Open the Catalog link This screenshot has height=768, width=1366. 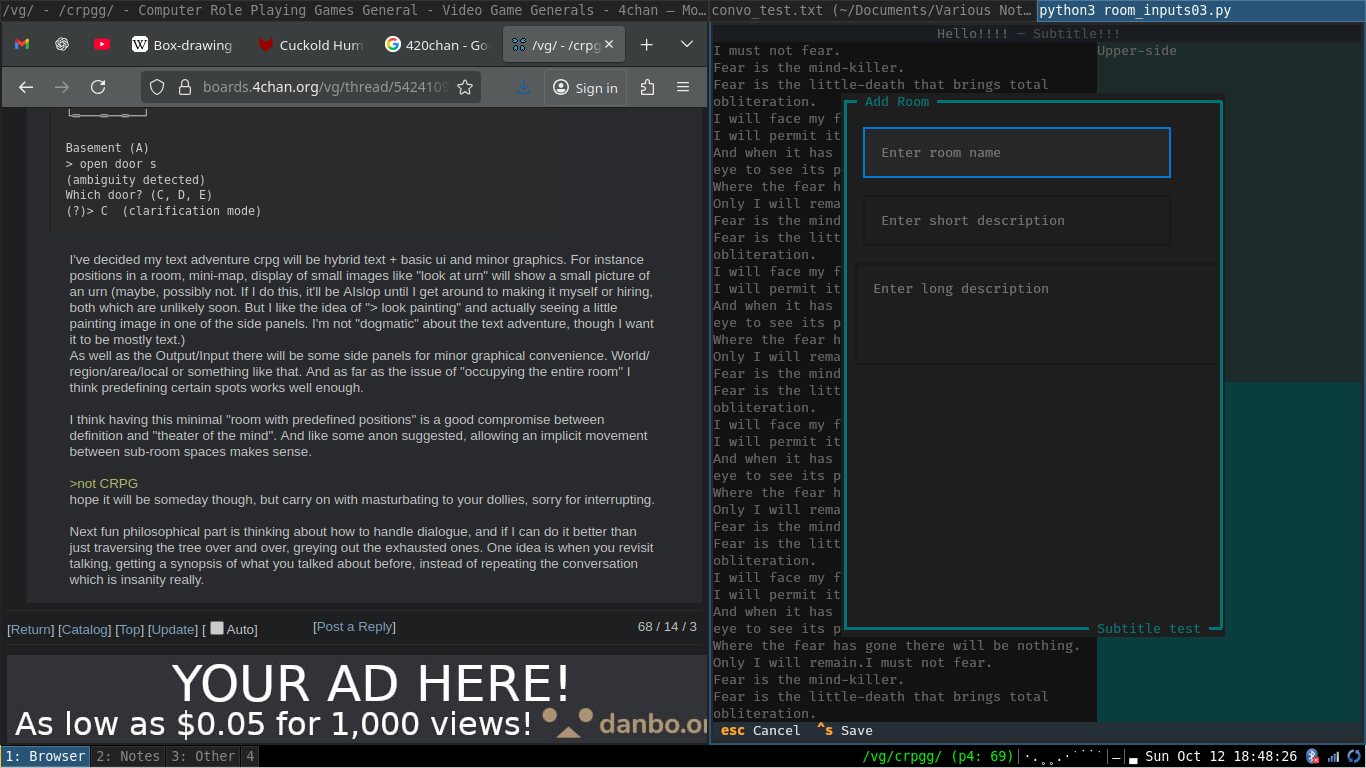85,629
